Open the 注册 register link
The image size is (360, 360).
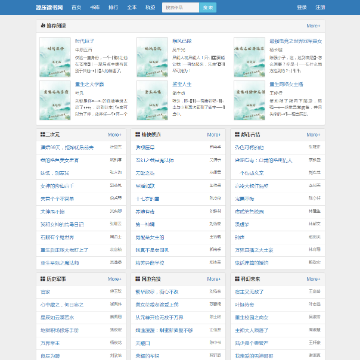click(x=320, y=7)
